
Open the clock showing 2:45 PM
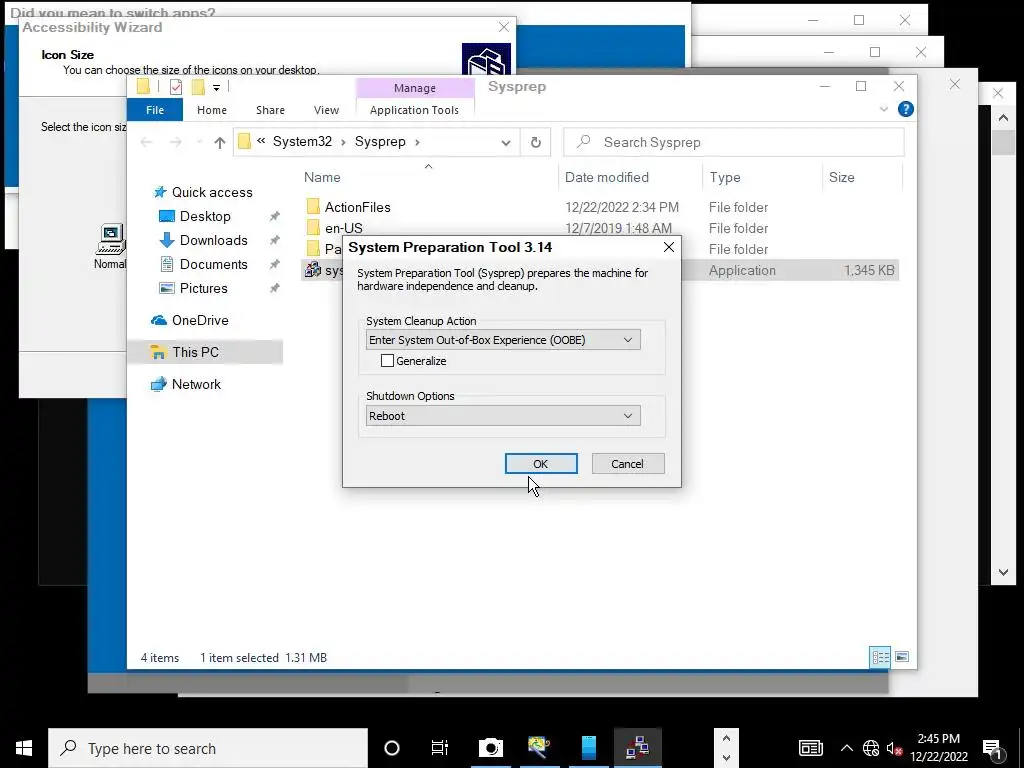tap(938, 748)
